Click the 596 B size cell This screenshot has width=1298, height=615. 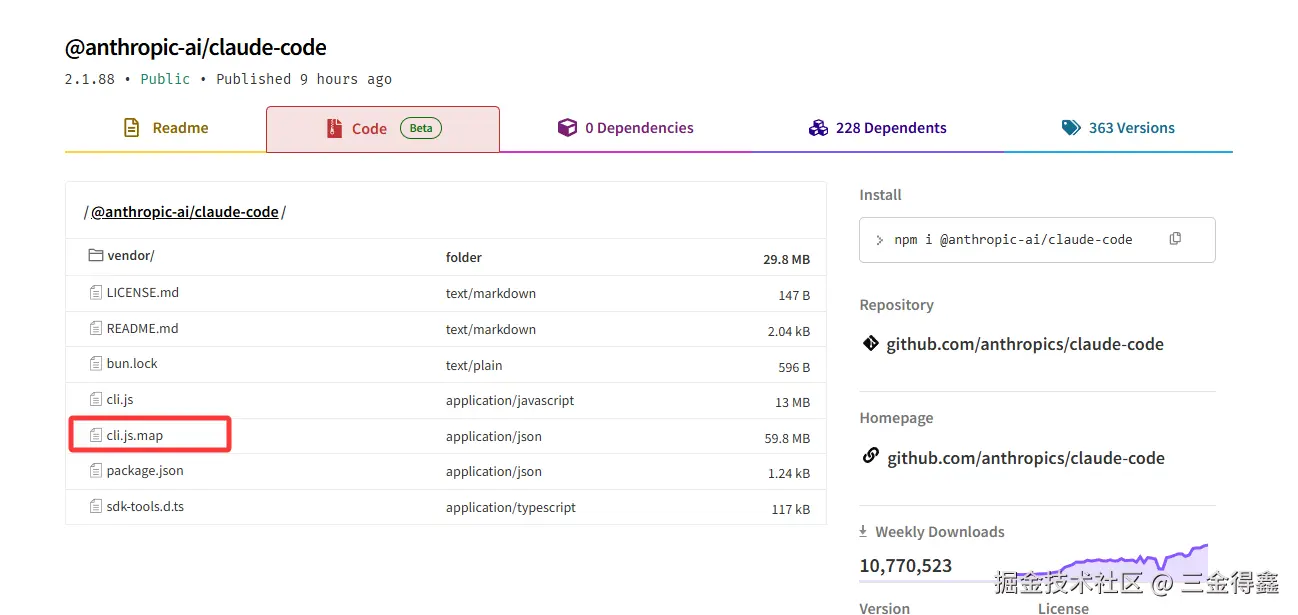pos(794,367)
